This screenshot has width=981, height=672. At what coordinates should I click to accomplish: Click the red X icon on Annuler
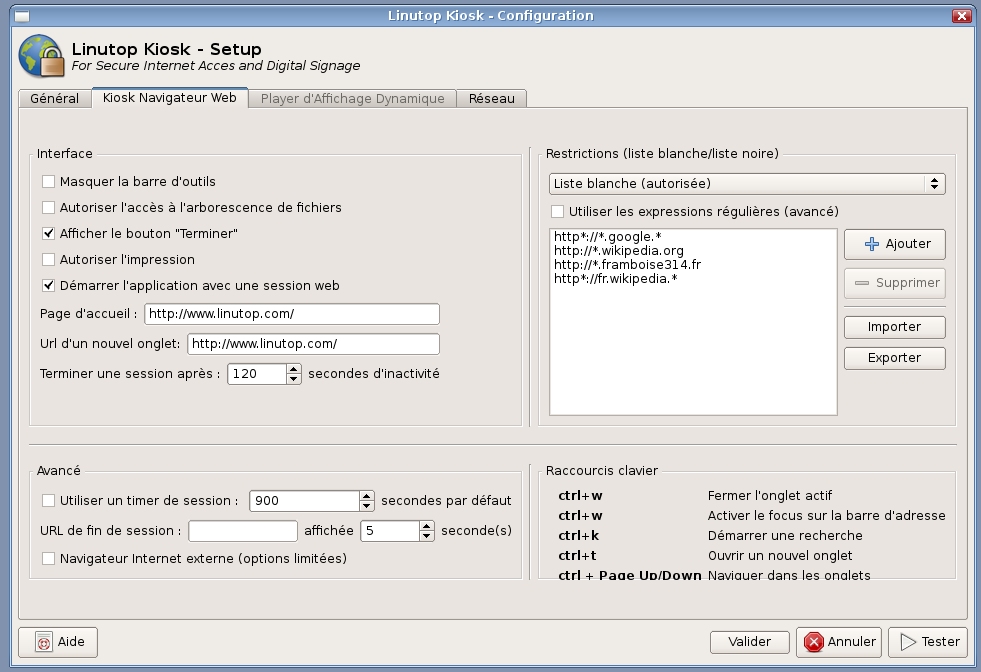pyautogui.click(x=813, y=642)
